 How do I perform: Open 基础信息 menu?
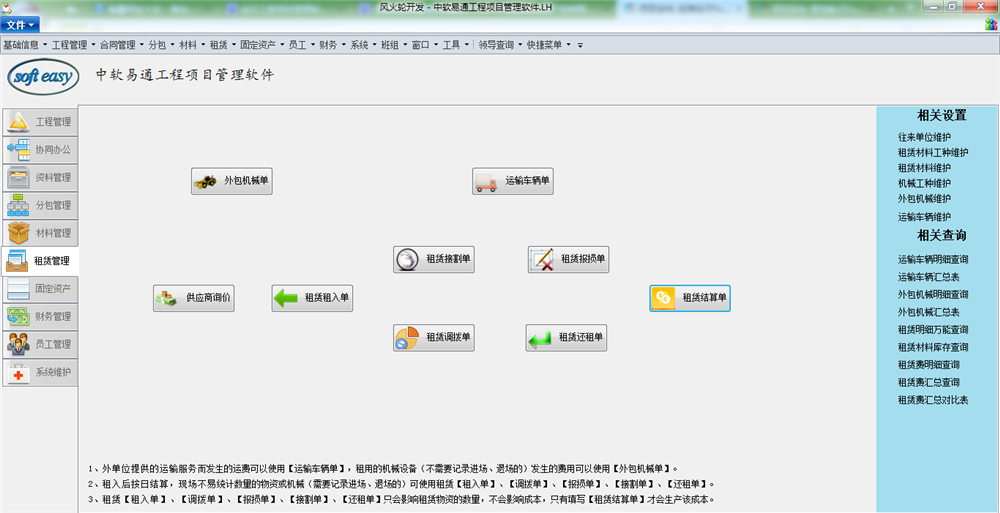[x=25, y=45]
